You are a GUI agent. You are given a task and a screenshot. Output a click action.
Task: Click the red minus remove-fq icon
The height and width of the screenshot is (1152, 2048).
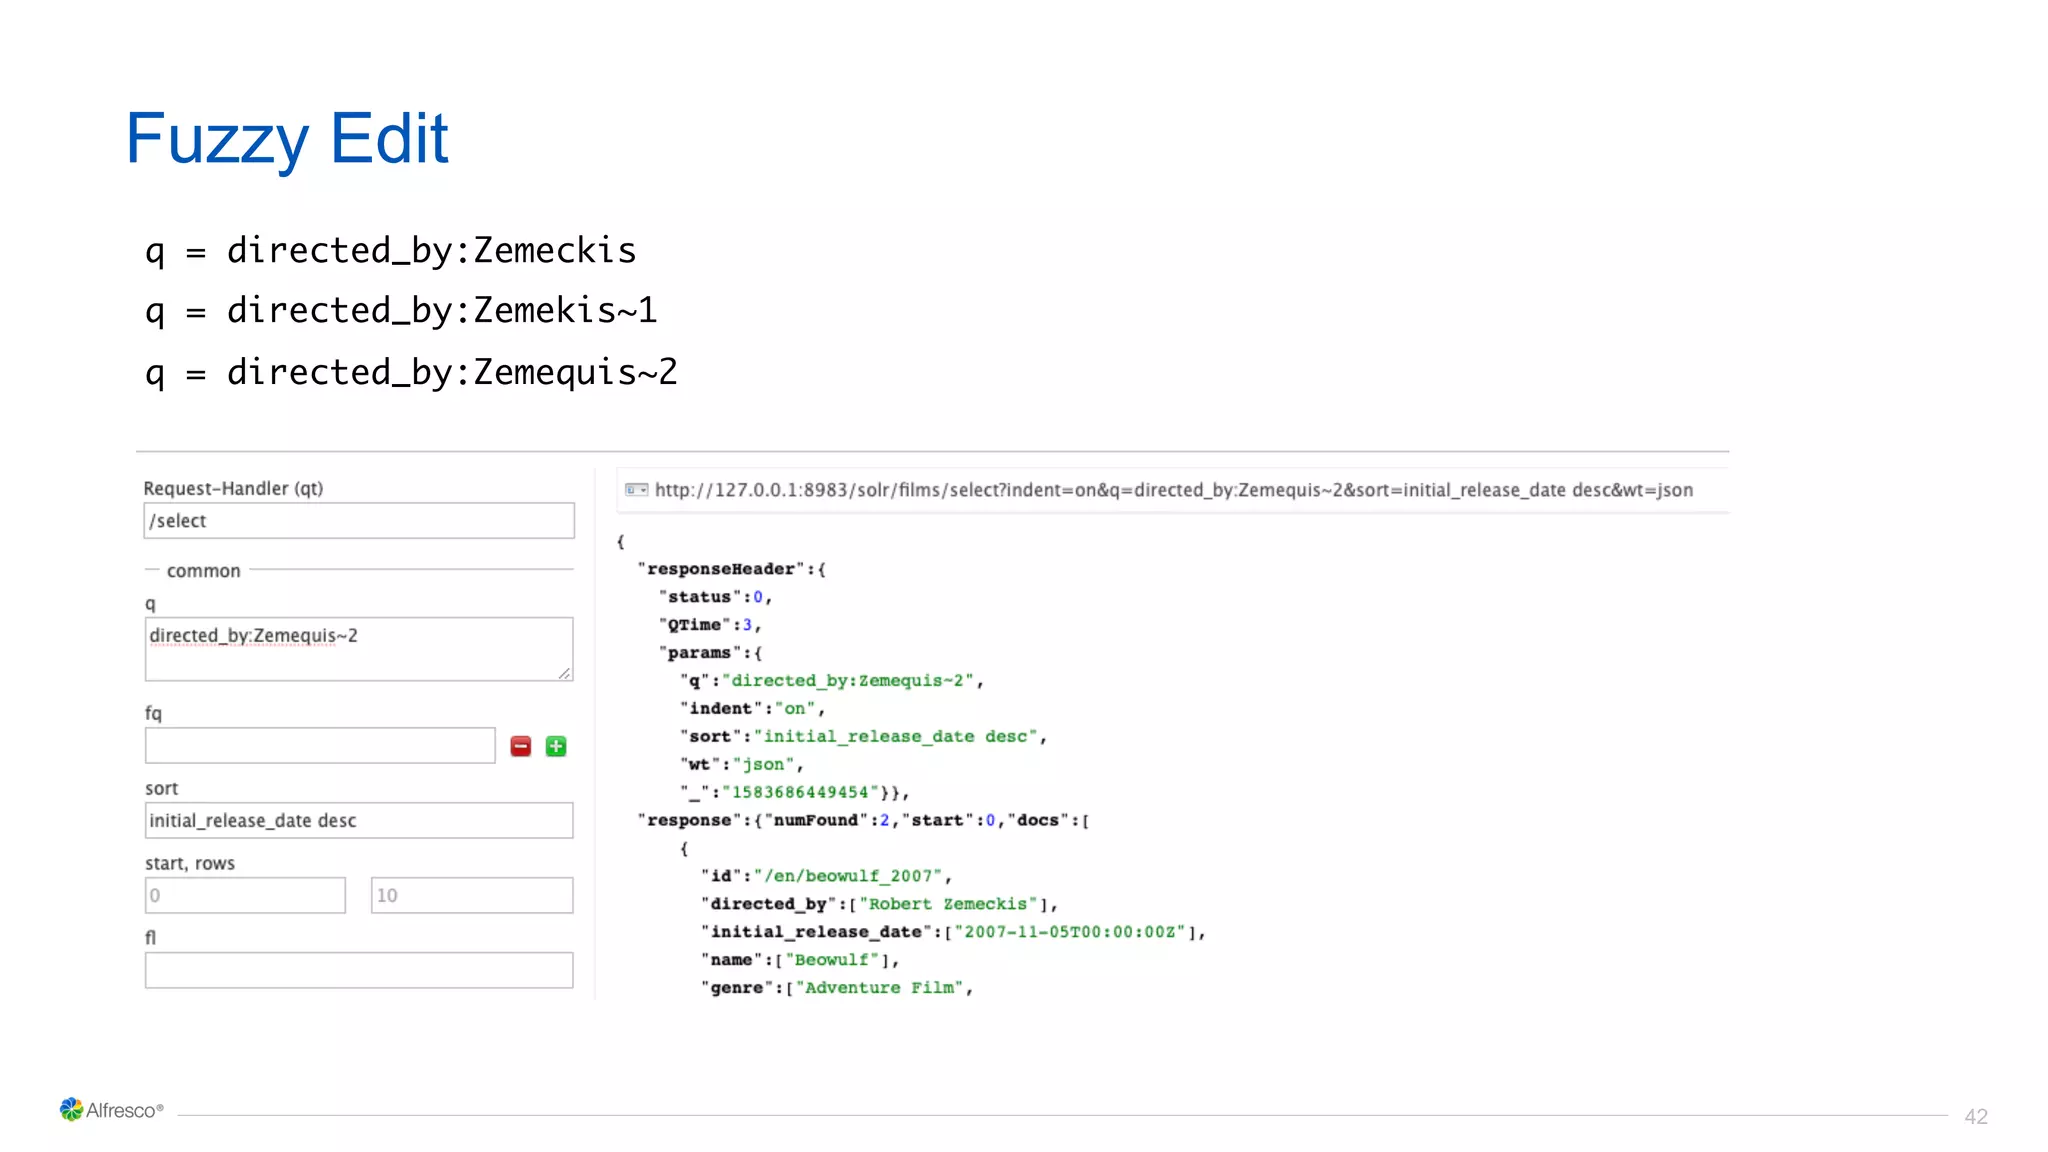pos(520,746)
